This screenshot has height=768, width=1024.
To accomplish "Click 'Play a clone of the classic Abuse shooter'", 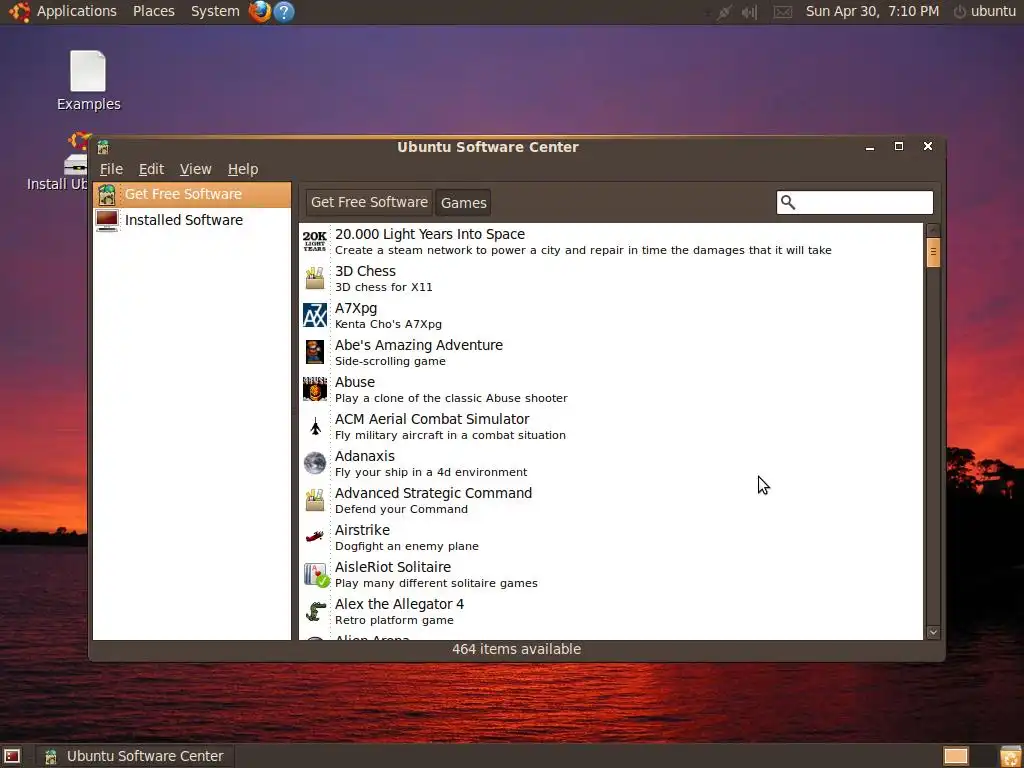I will click(451, 398).
